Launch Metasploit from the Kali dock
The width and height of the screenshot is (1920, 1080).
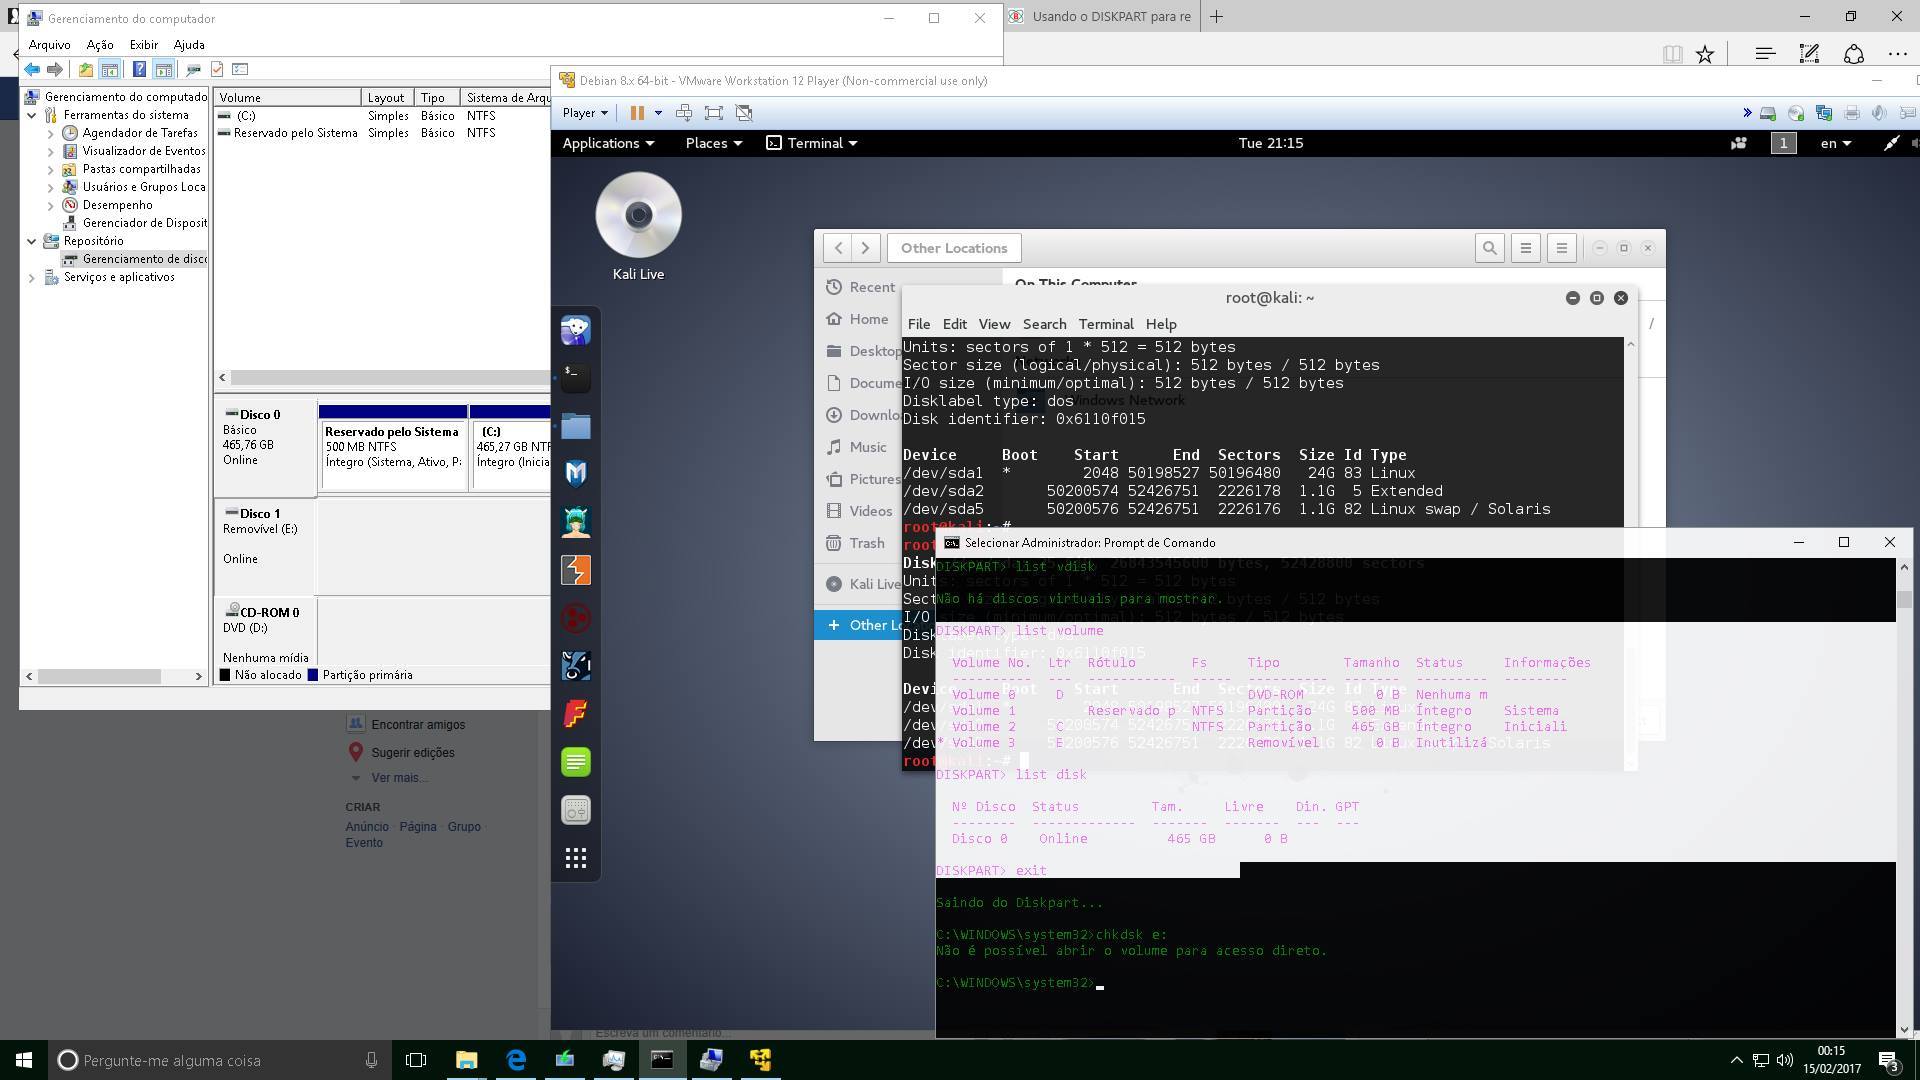tap(576, 473)
